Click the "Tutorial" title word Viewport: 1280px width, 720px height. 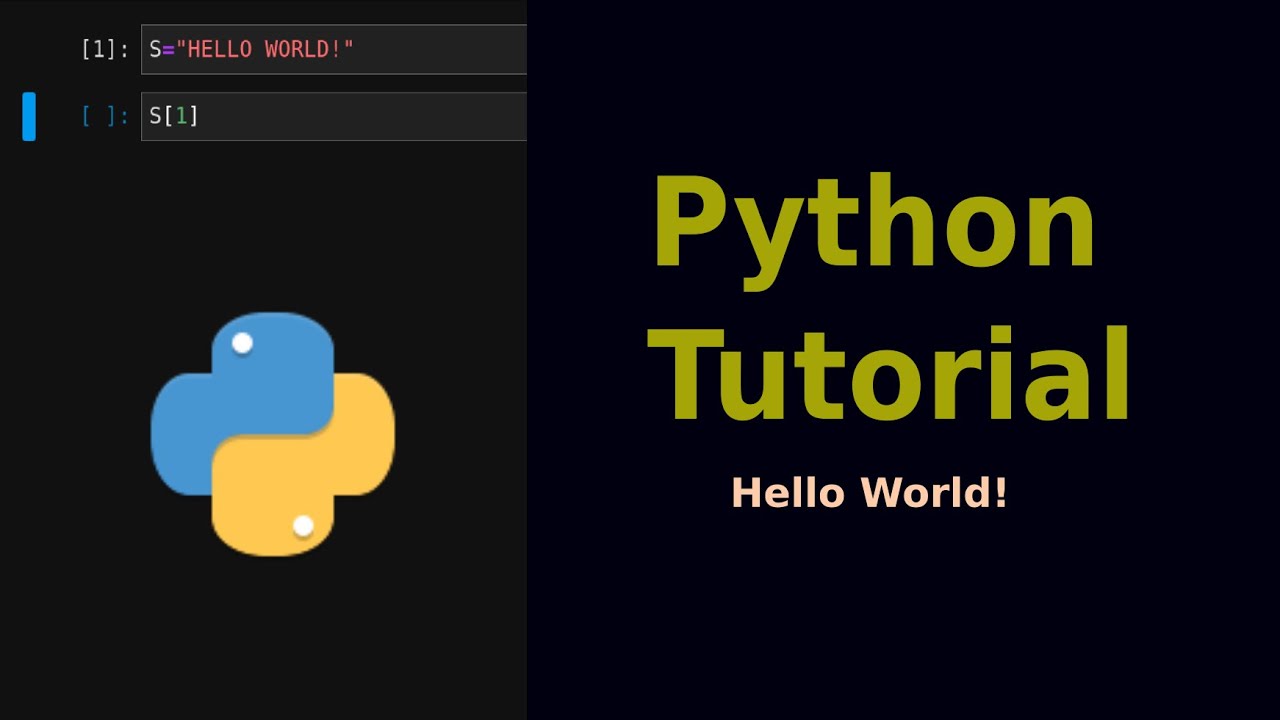click(x=890, y=375)
